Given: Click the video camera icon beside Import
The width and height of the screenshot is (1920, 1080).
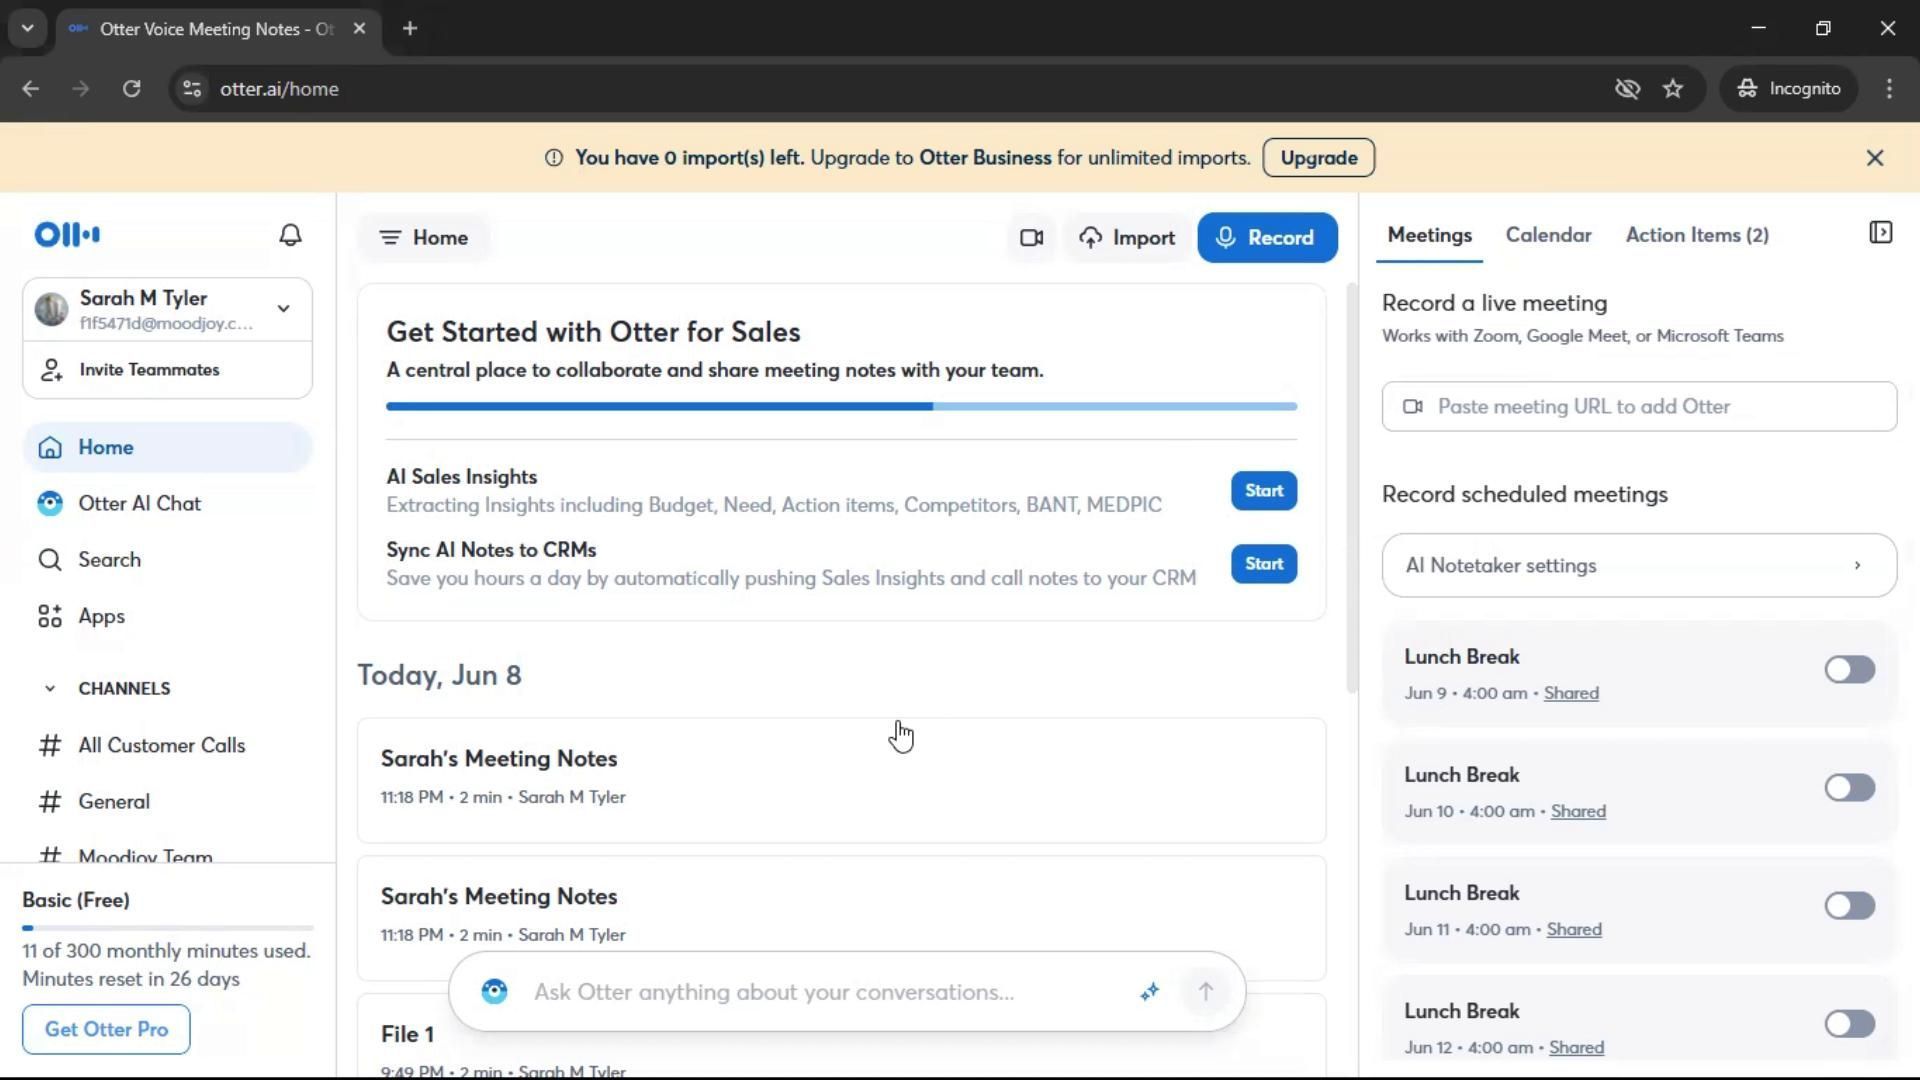Looking at the screenshot, I should [1031, 238].
